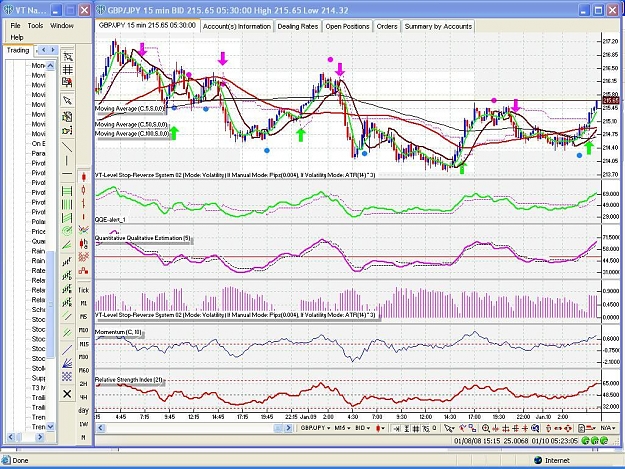Open the File menu

click(15, 26)
